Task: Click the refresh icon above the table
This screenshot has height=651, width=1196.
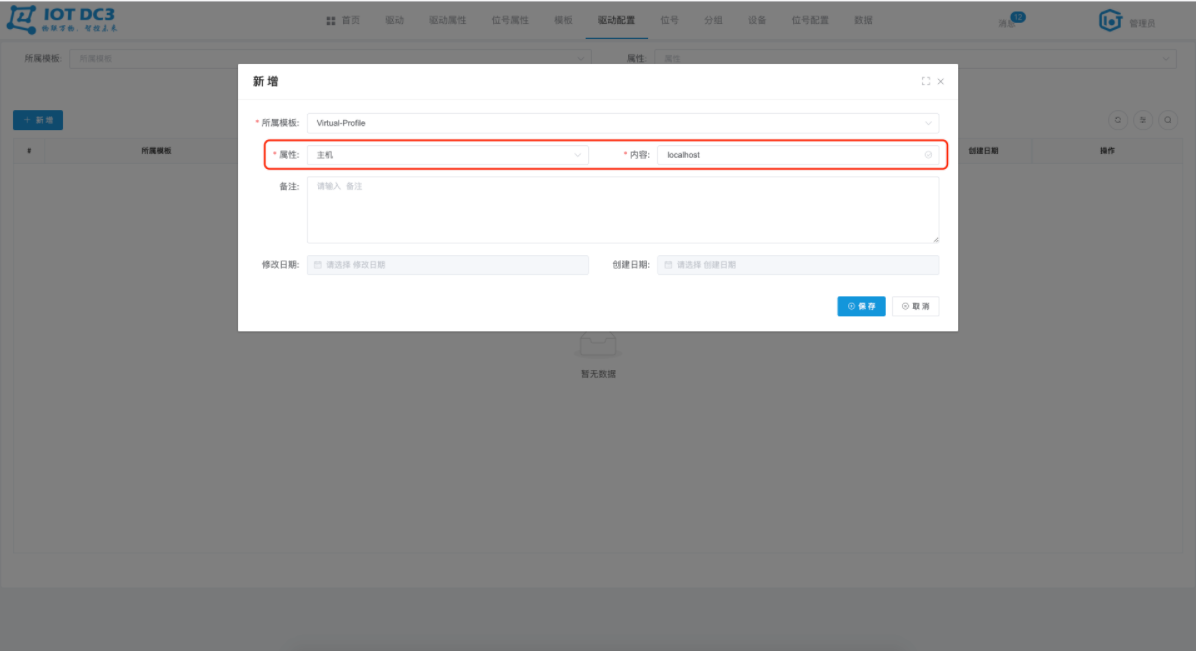Action: (x=1117, y=120)
